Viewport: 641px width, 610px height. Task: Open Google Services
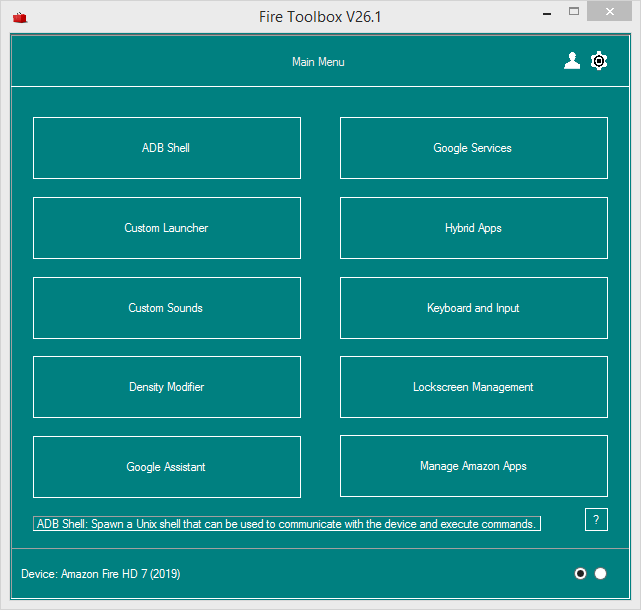click(x=474, y=148)
